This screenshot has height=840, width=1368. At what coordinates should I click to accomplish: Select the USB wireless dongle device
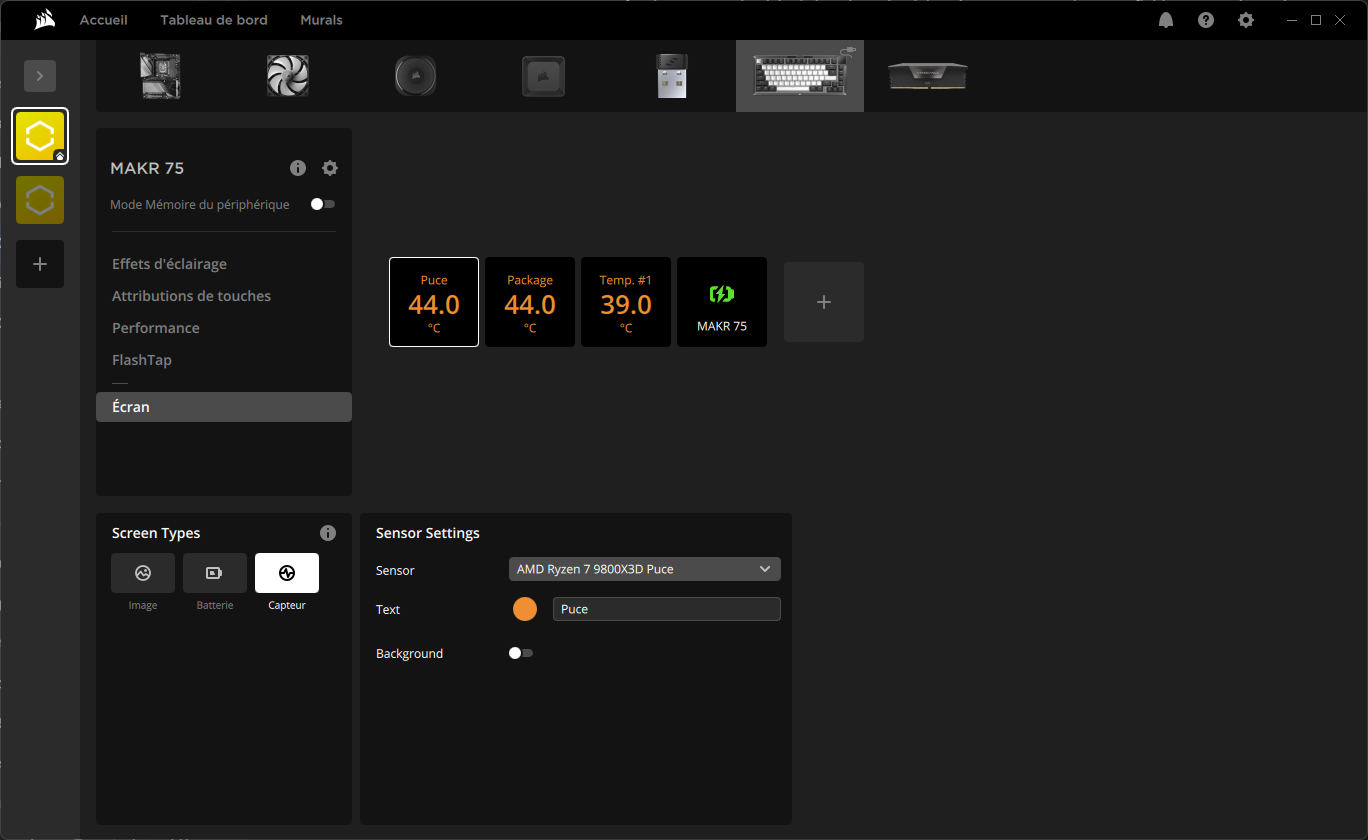(x=672, y=76)
